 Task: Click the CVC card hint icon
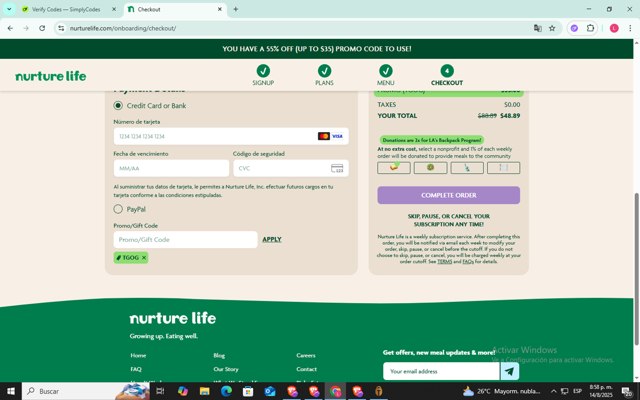click(x=337, y=168)
